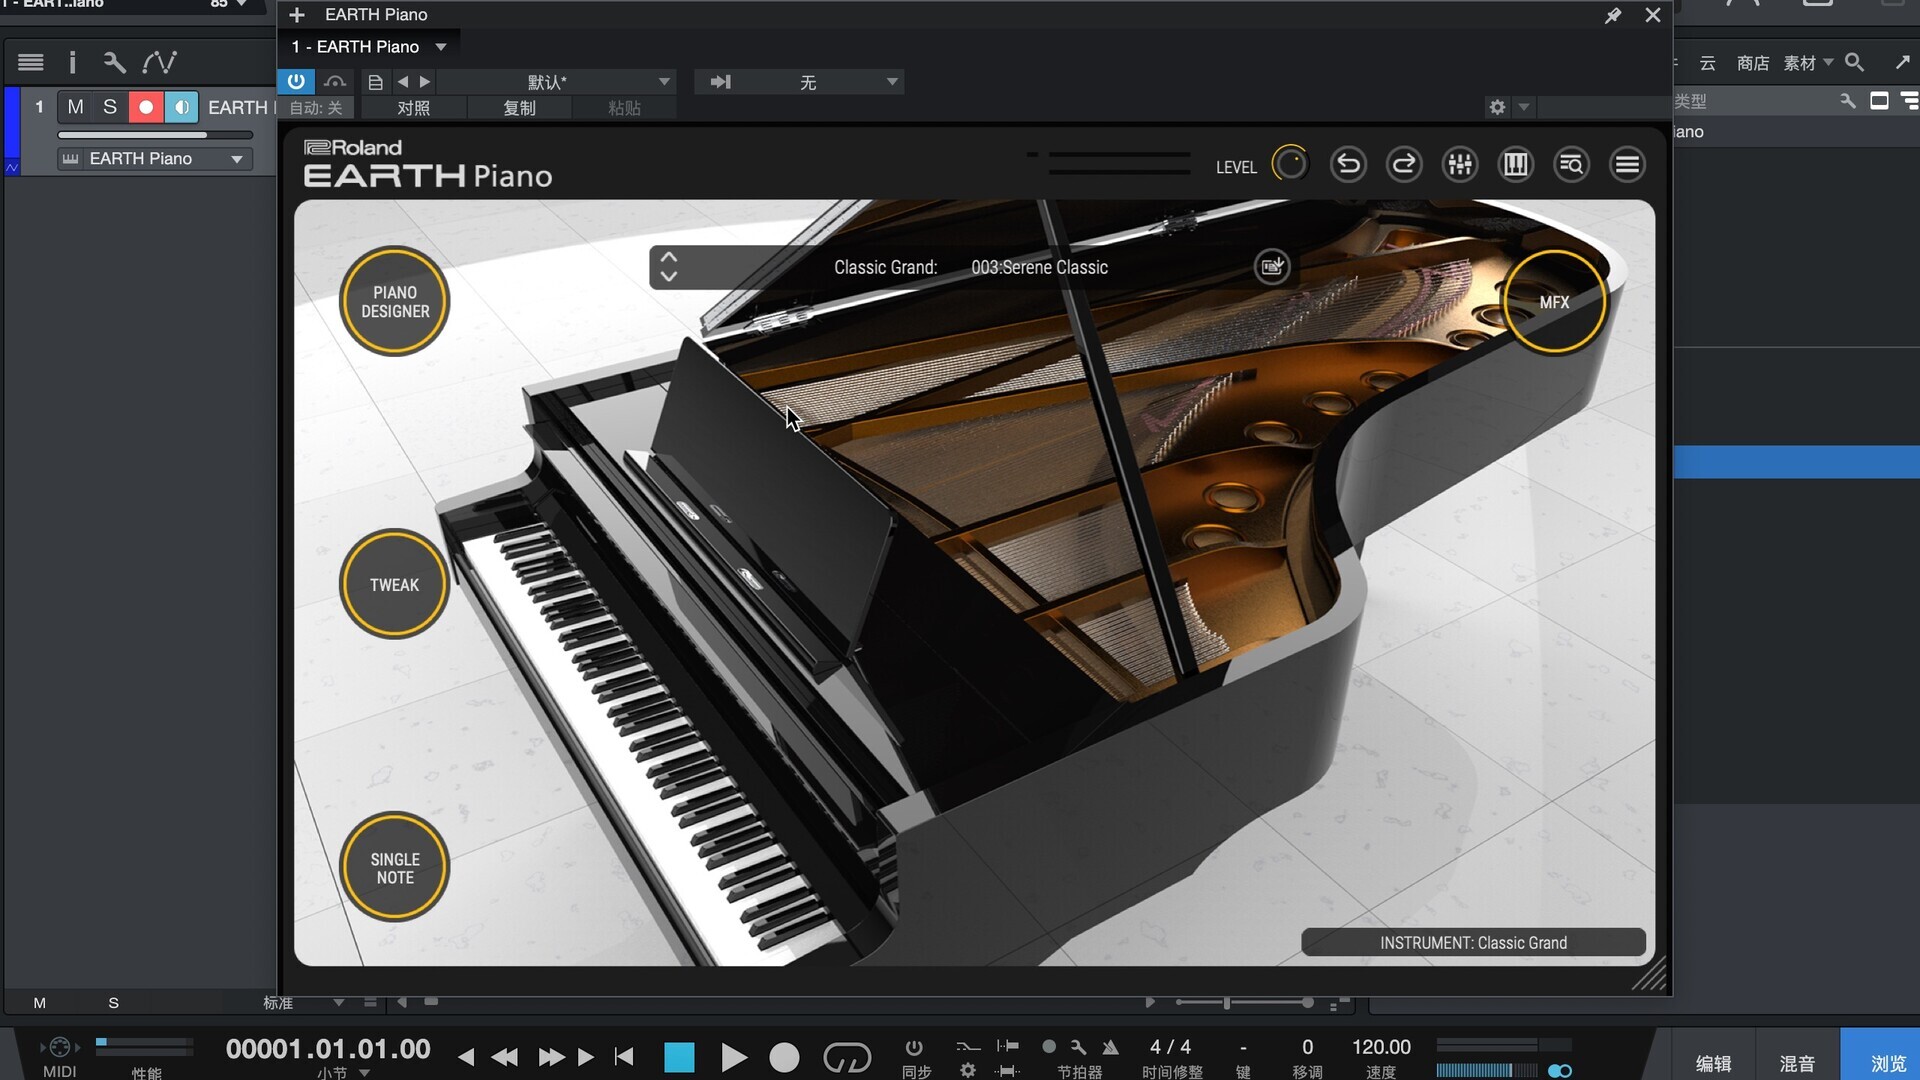1920x1080 pixels.
Task: Save preset with icon beside 003:Serene Classic
Action: coord(1272,267)
